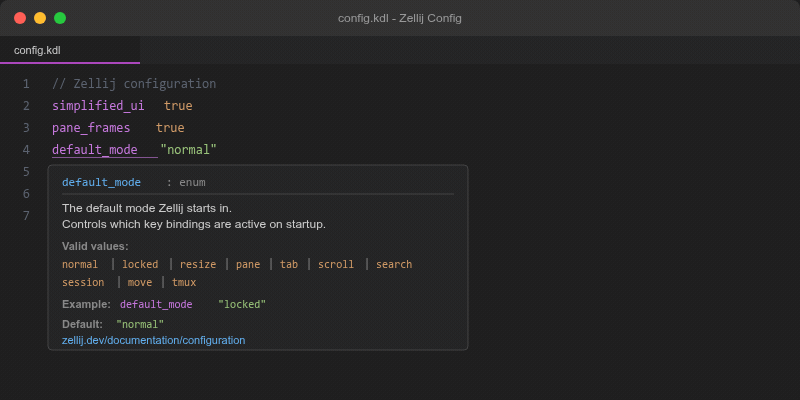Image resolution: width=800 pixels, height=400 pixels.
Task: Click the green maximize window button
Action: pyautogui.click(x=60, y=18)
